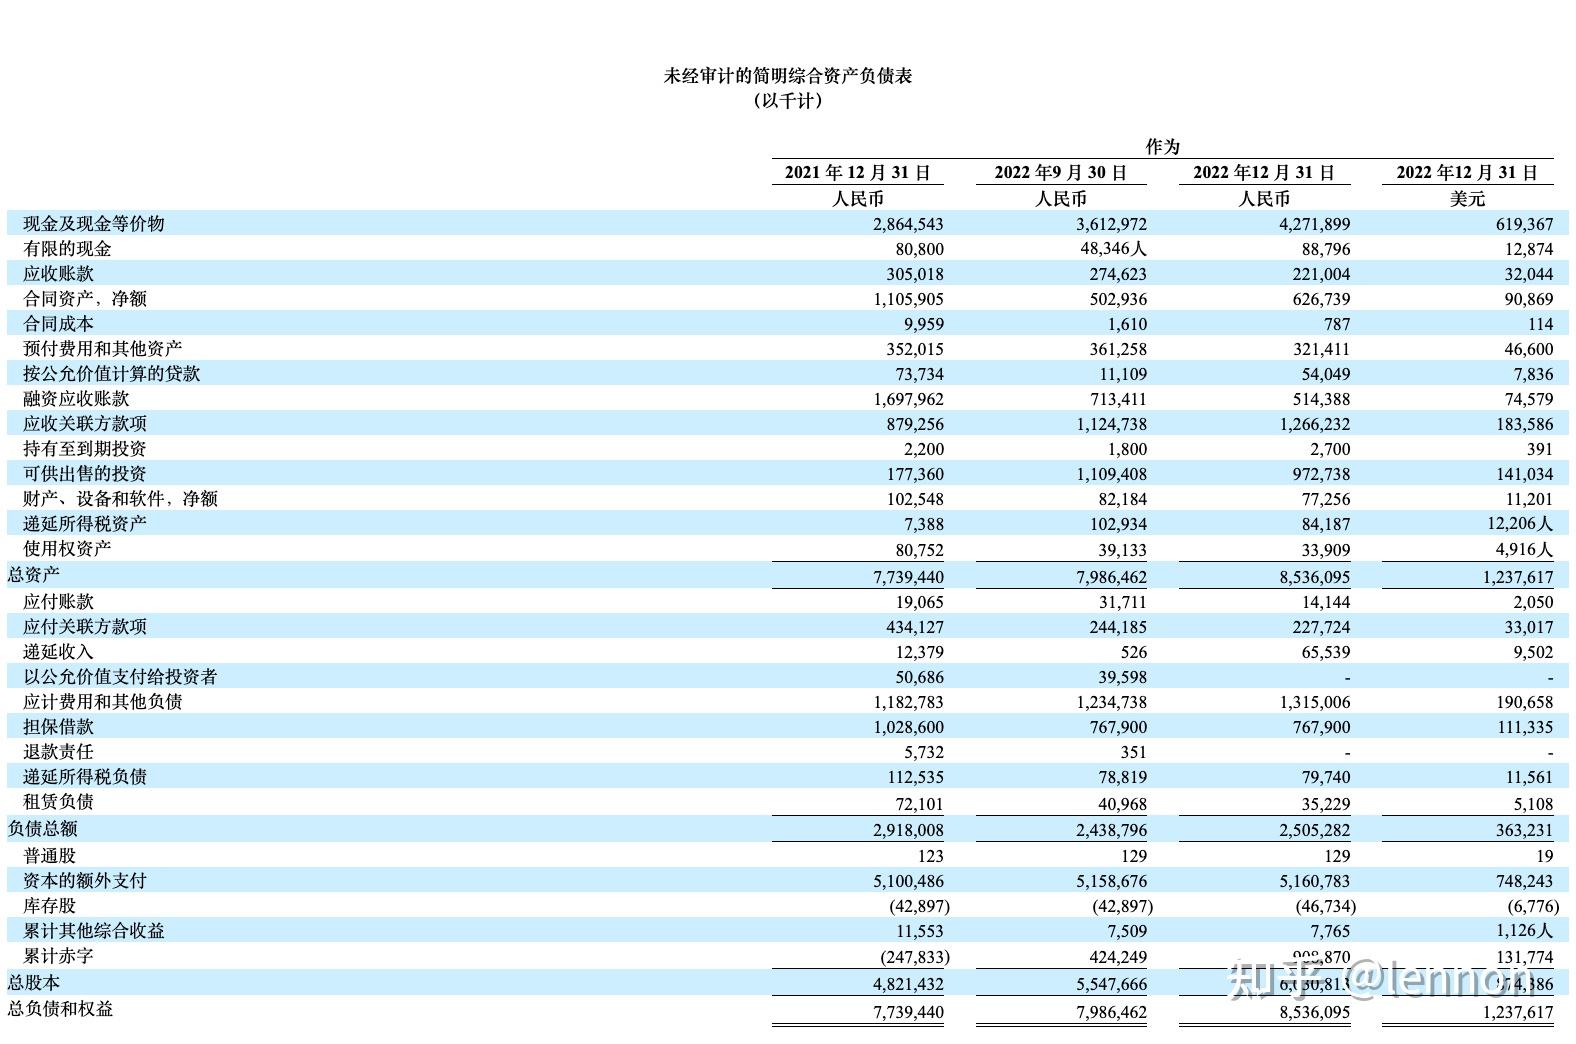Screen dimensions: 1576x1044
Task: Select value 1,697,962
Action: click(x=908, y=399)
